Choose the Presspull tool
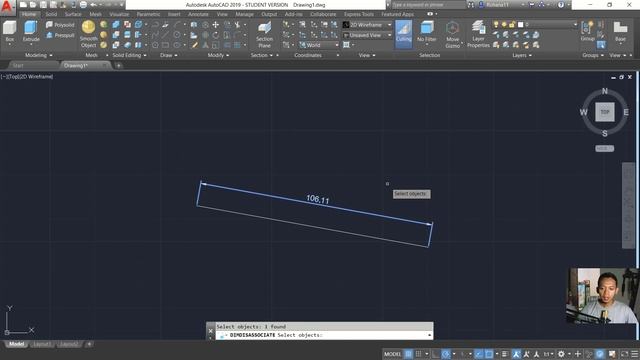Image resolution: width=640 pixels, height=360 pixels. [x=60, y=36]
